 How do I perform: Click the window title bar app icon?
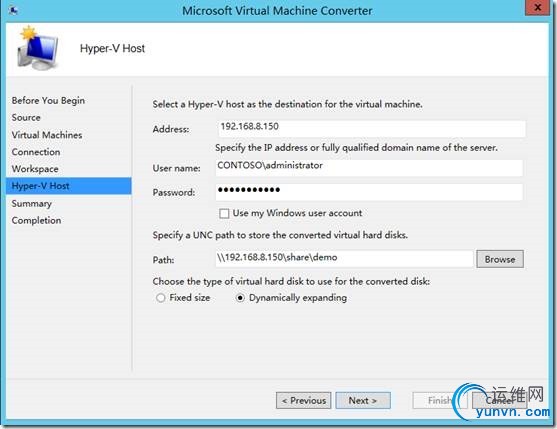pos(13,10)
